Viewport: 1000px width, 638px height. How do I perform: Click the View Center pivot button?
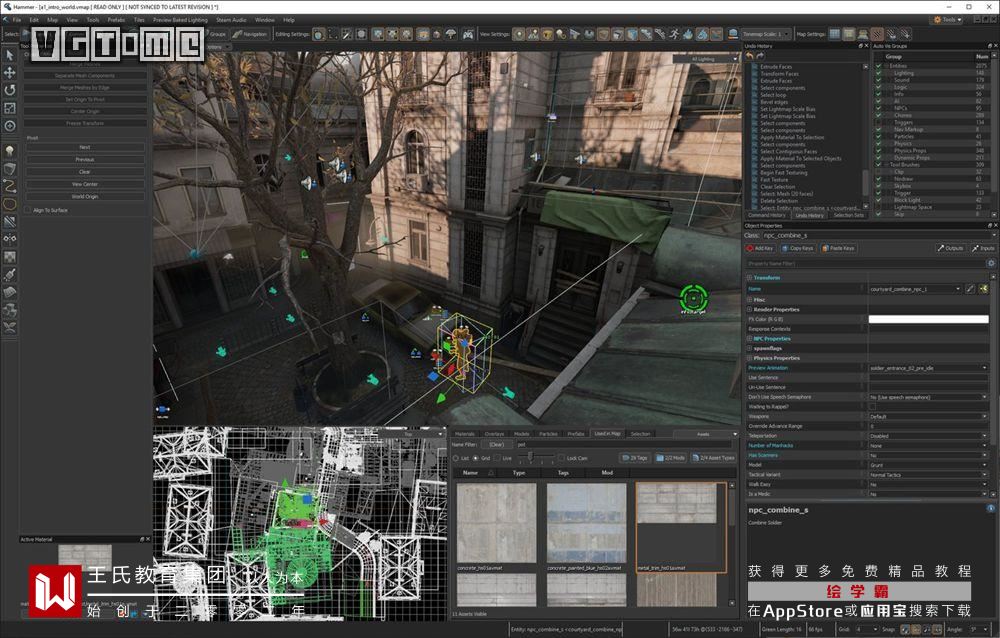(85, 184)
